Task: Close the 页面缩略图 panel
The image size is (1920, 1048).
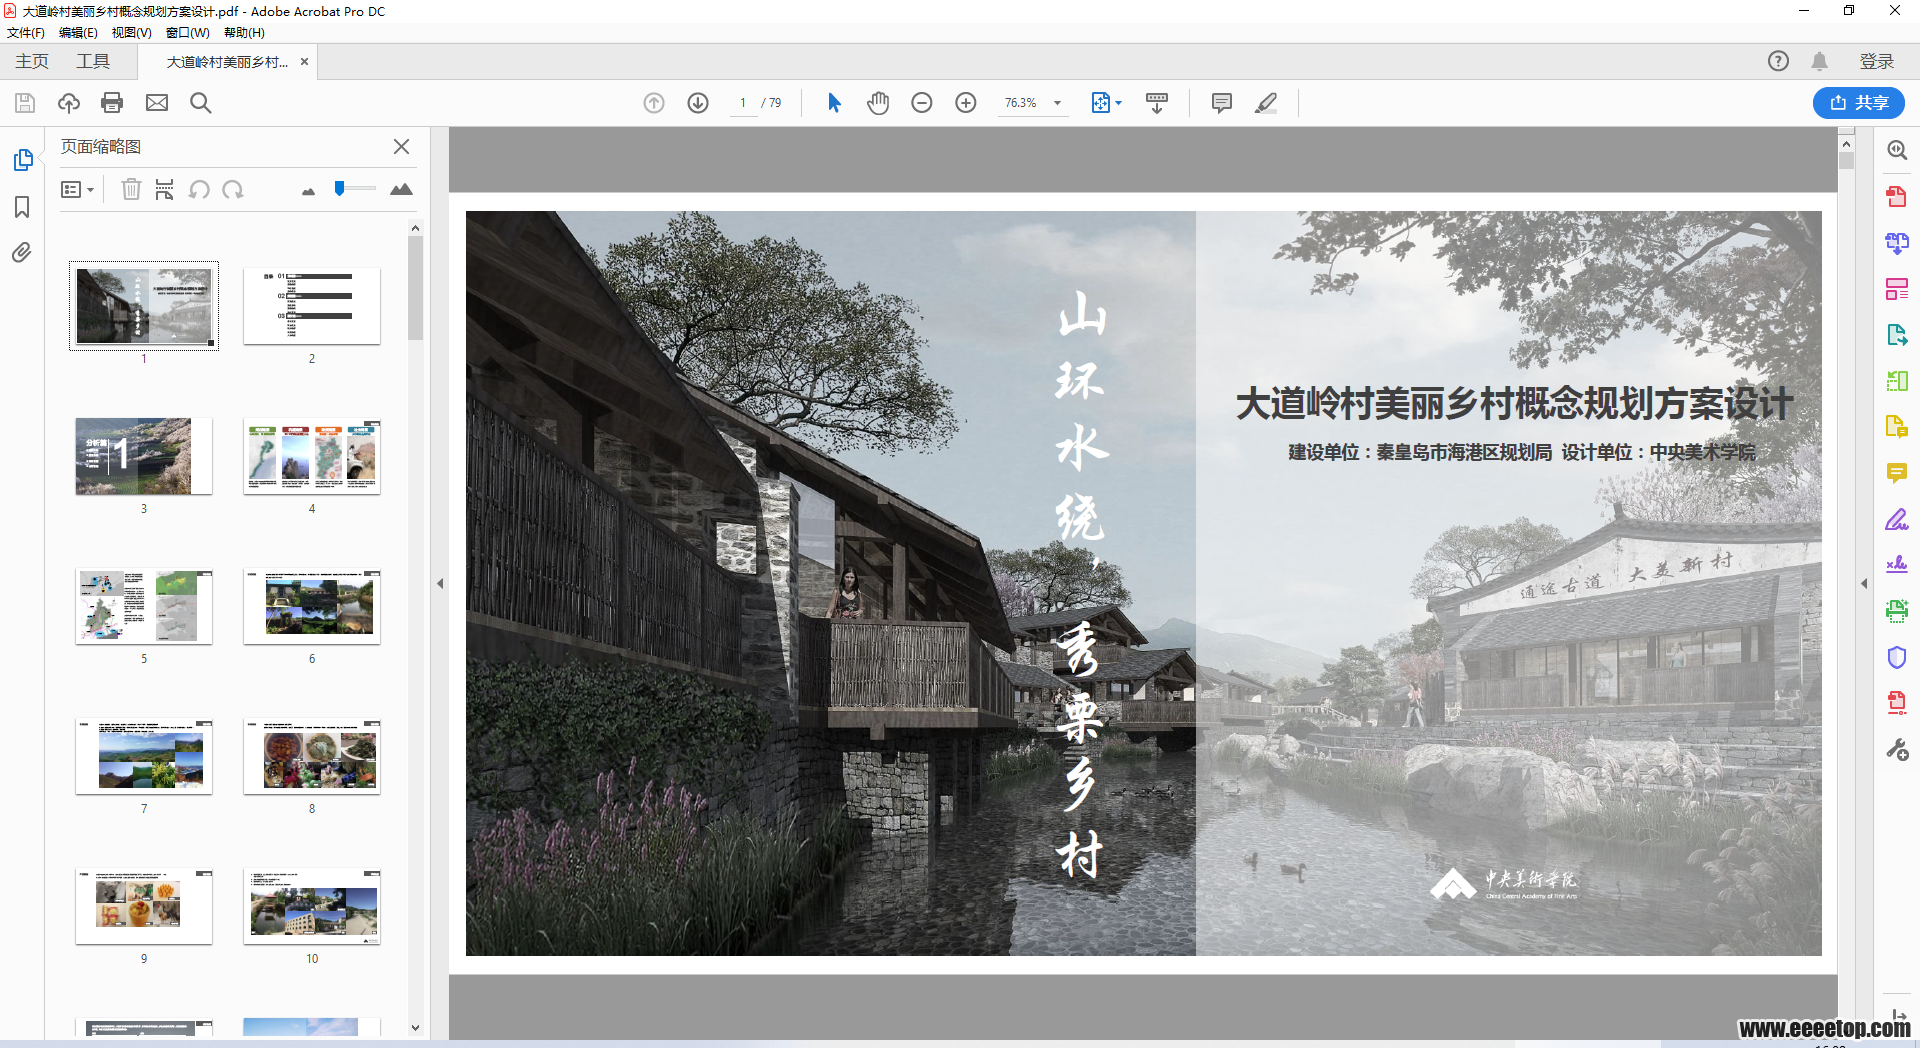Action: (x=401, y=147)
